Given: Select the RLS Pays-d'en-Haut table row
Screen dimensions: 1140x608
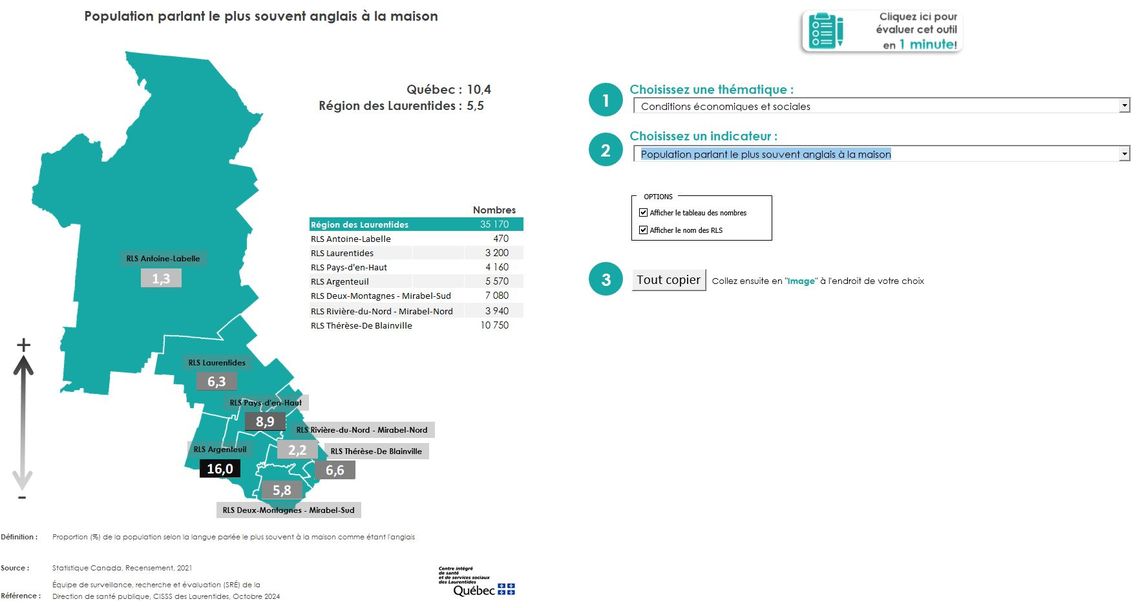Looking at the screenshot, I should coord(416,267).
